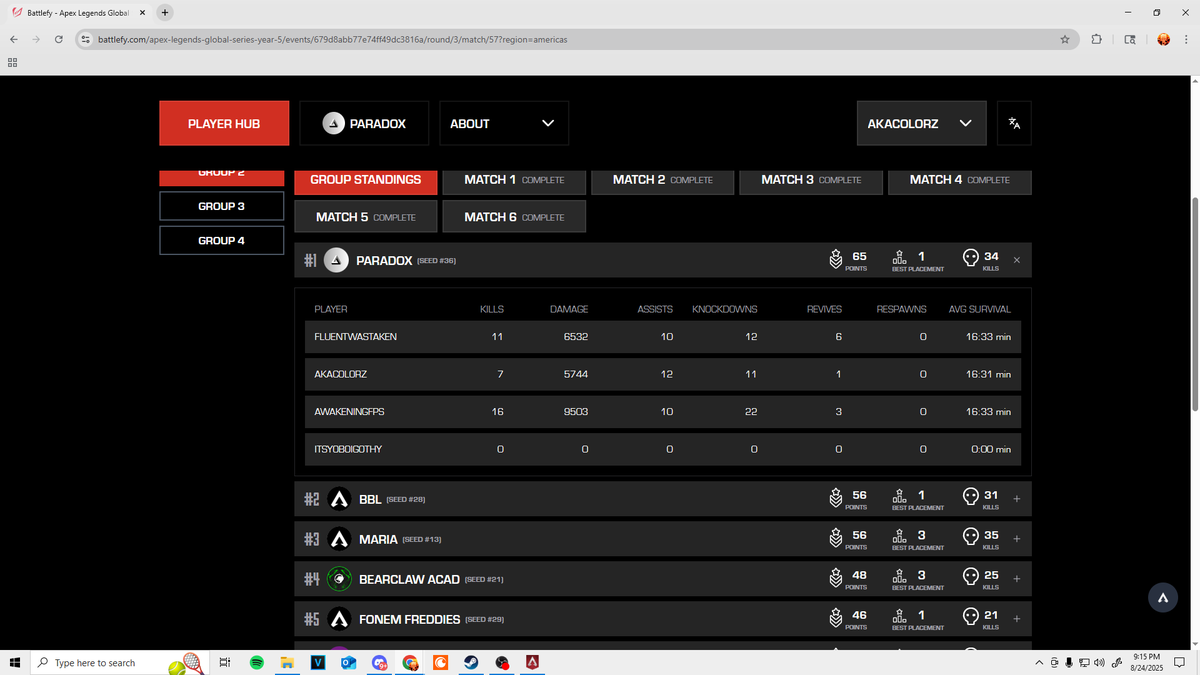Expand MARIA team player stats

[1017, 538]
